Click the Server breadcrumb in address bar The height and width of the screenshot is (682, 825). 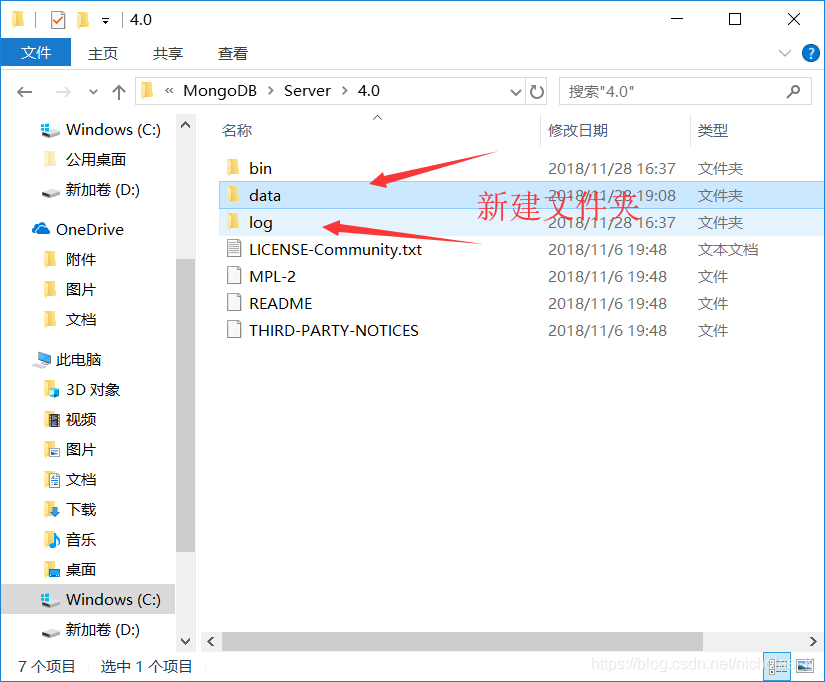point(307,91)
